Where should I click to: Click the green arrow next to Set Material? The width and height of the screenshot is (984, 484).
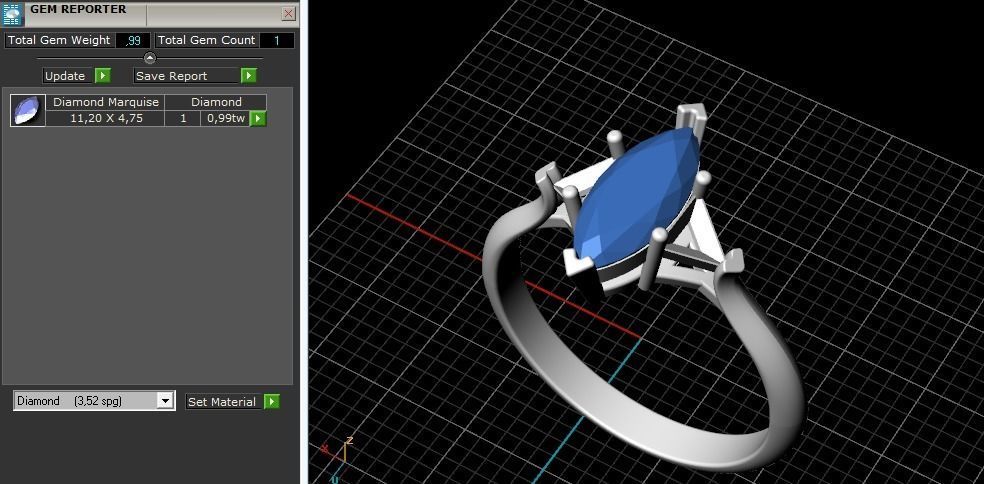(272, 402)
